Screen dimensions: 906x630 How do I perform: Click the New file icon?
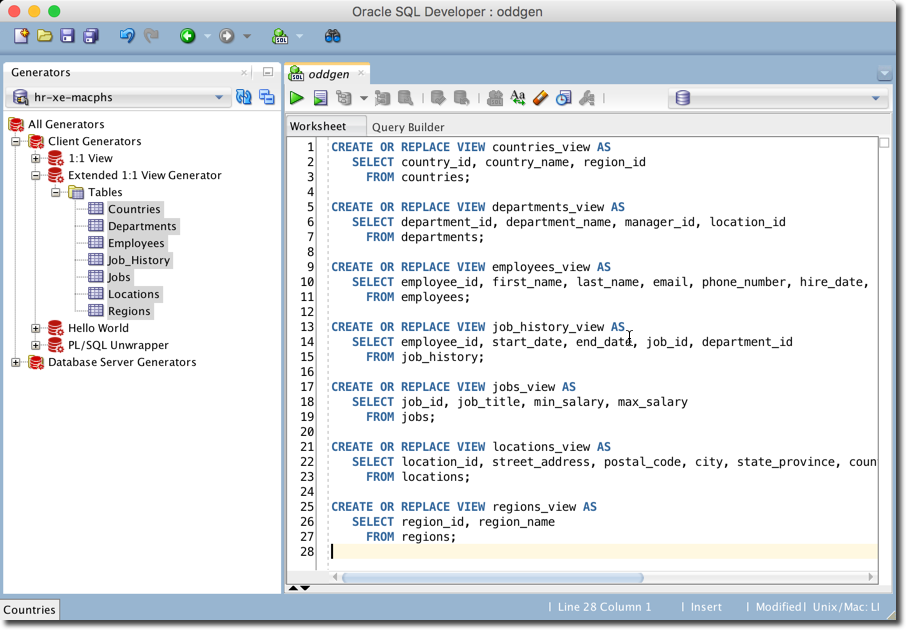tap(21, 36)
